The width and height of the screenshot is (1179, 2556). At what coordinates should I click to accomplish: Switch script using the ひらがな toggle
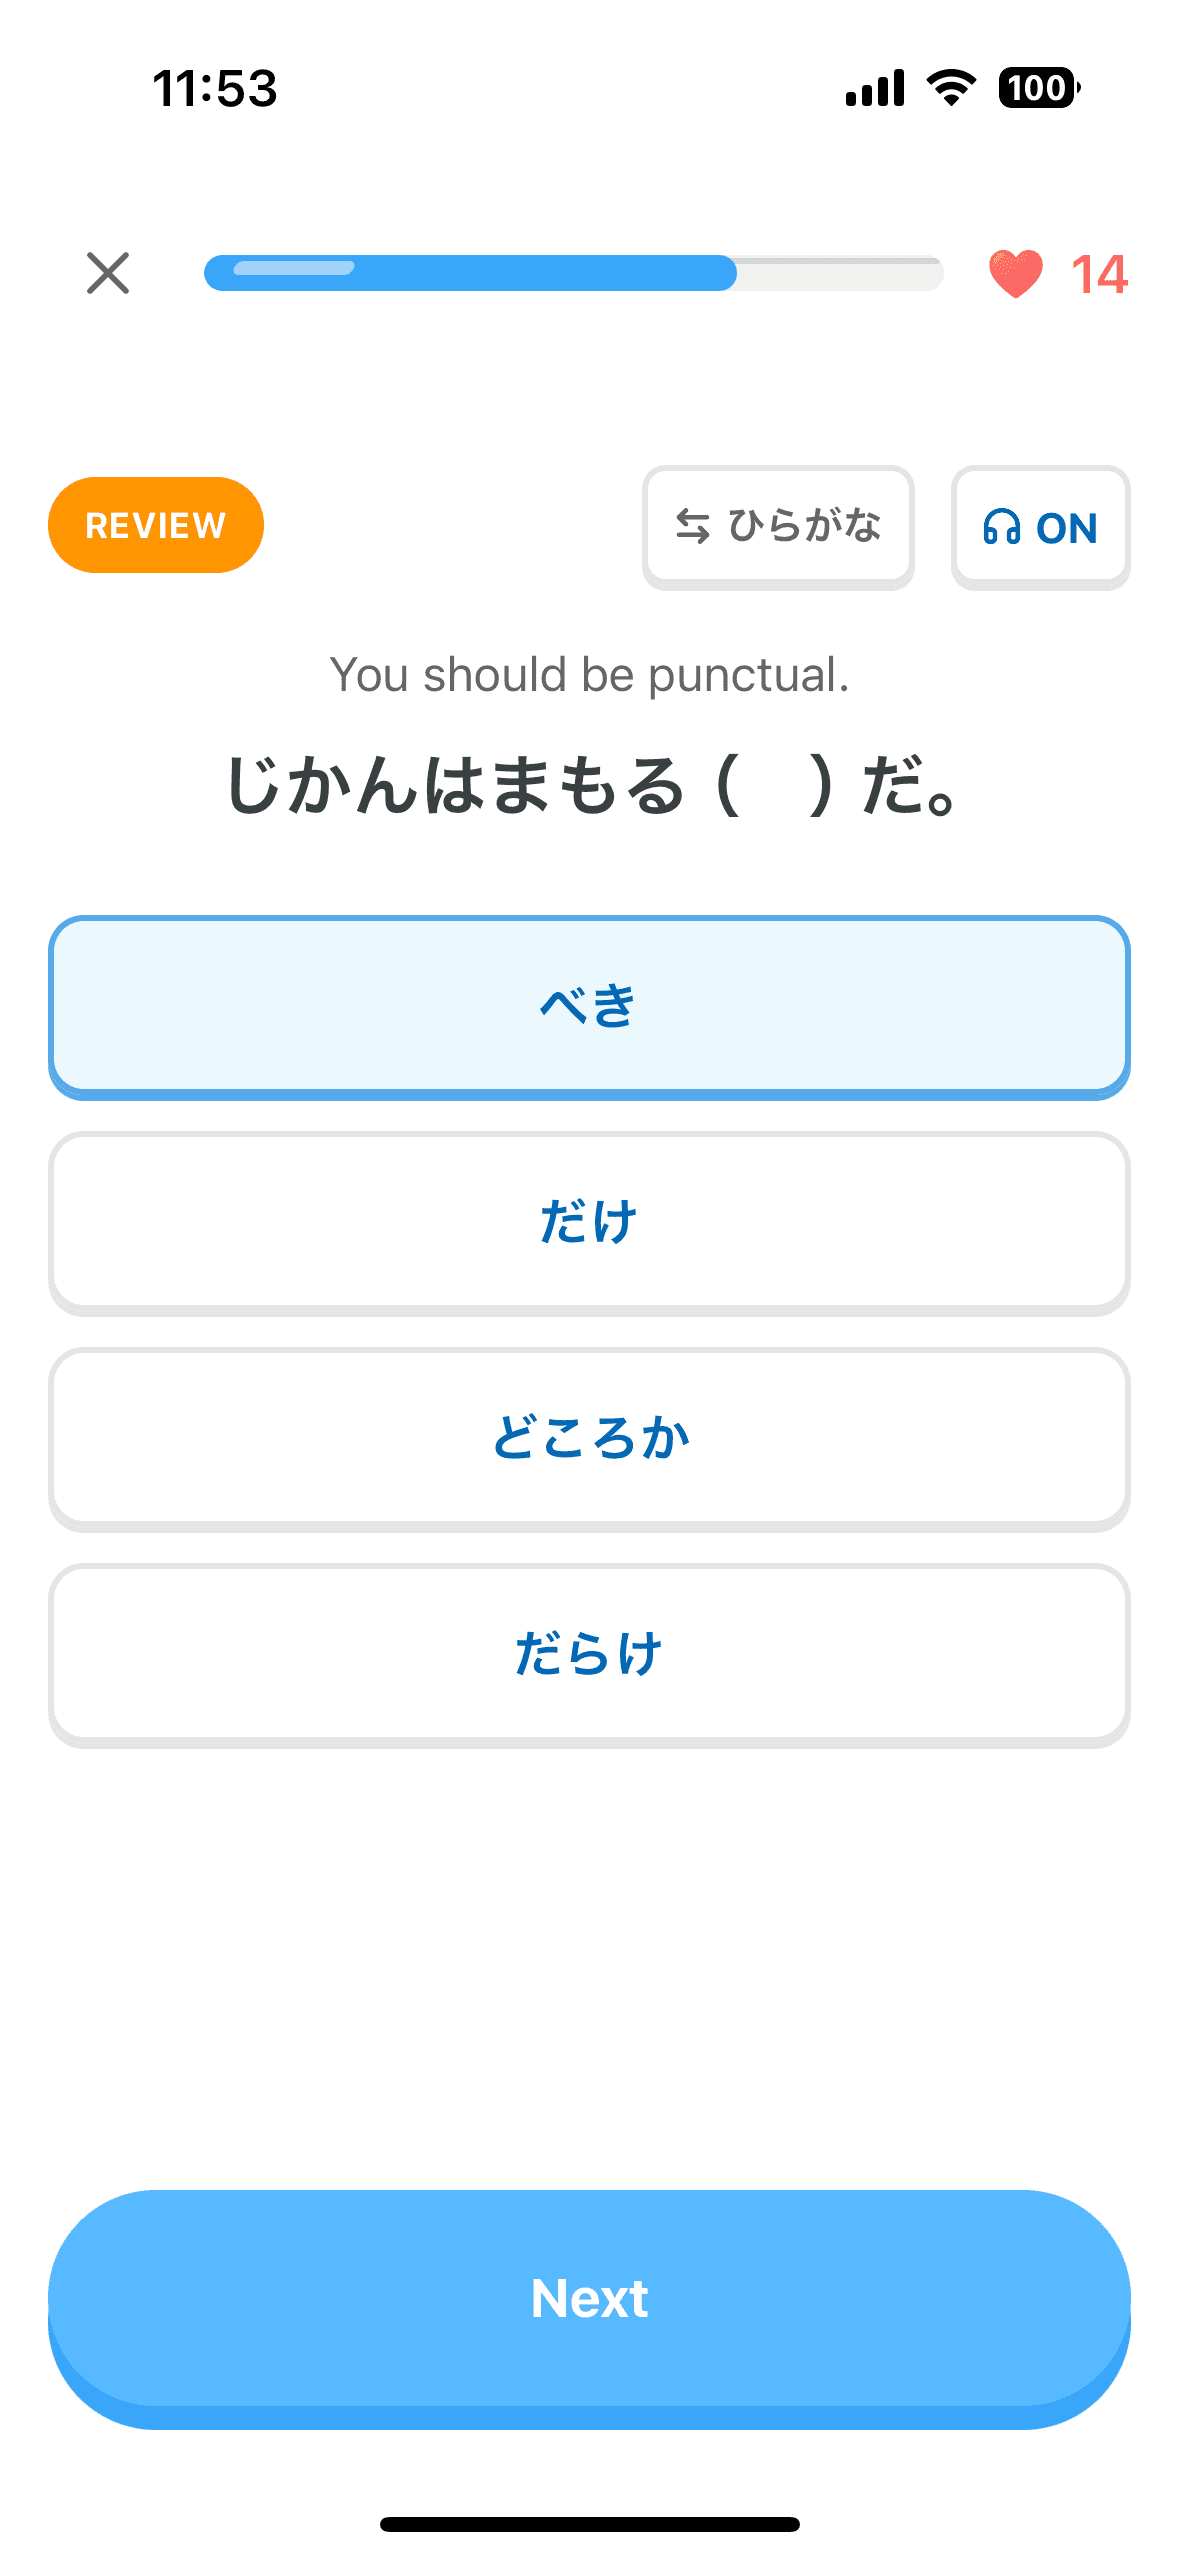(x=778, y=527)
